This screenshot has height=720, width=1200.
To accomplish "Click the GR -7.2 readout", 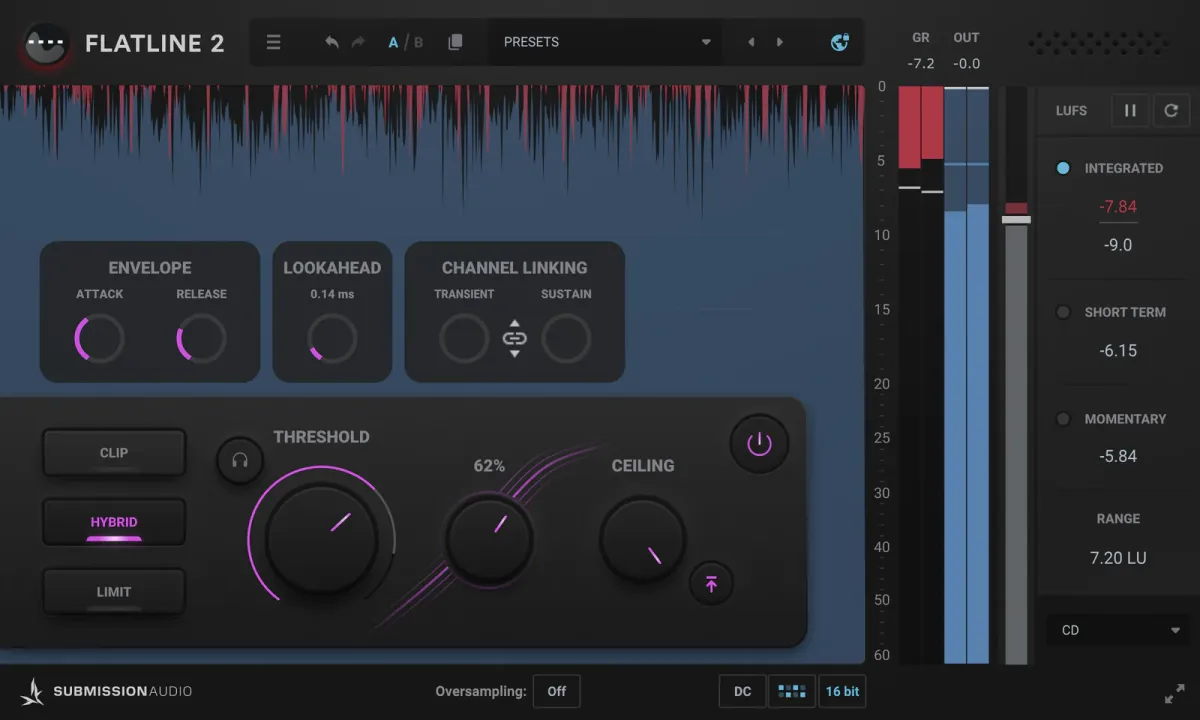I will (x=921, y=63).
